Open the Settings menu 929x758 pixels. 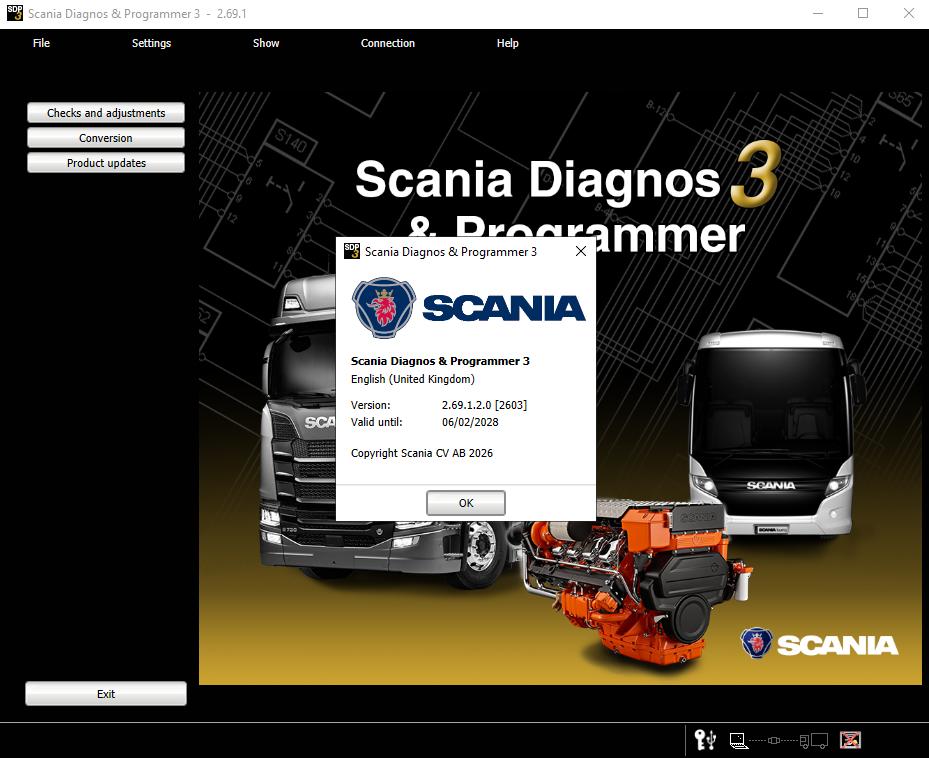151,43
